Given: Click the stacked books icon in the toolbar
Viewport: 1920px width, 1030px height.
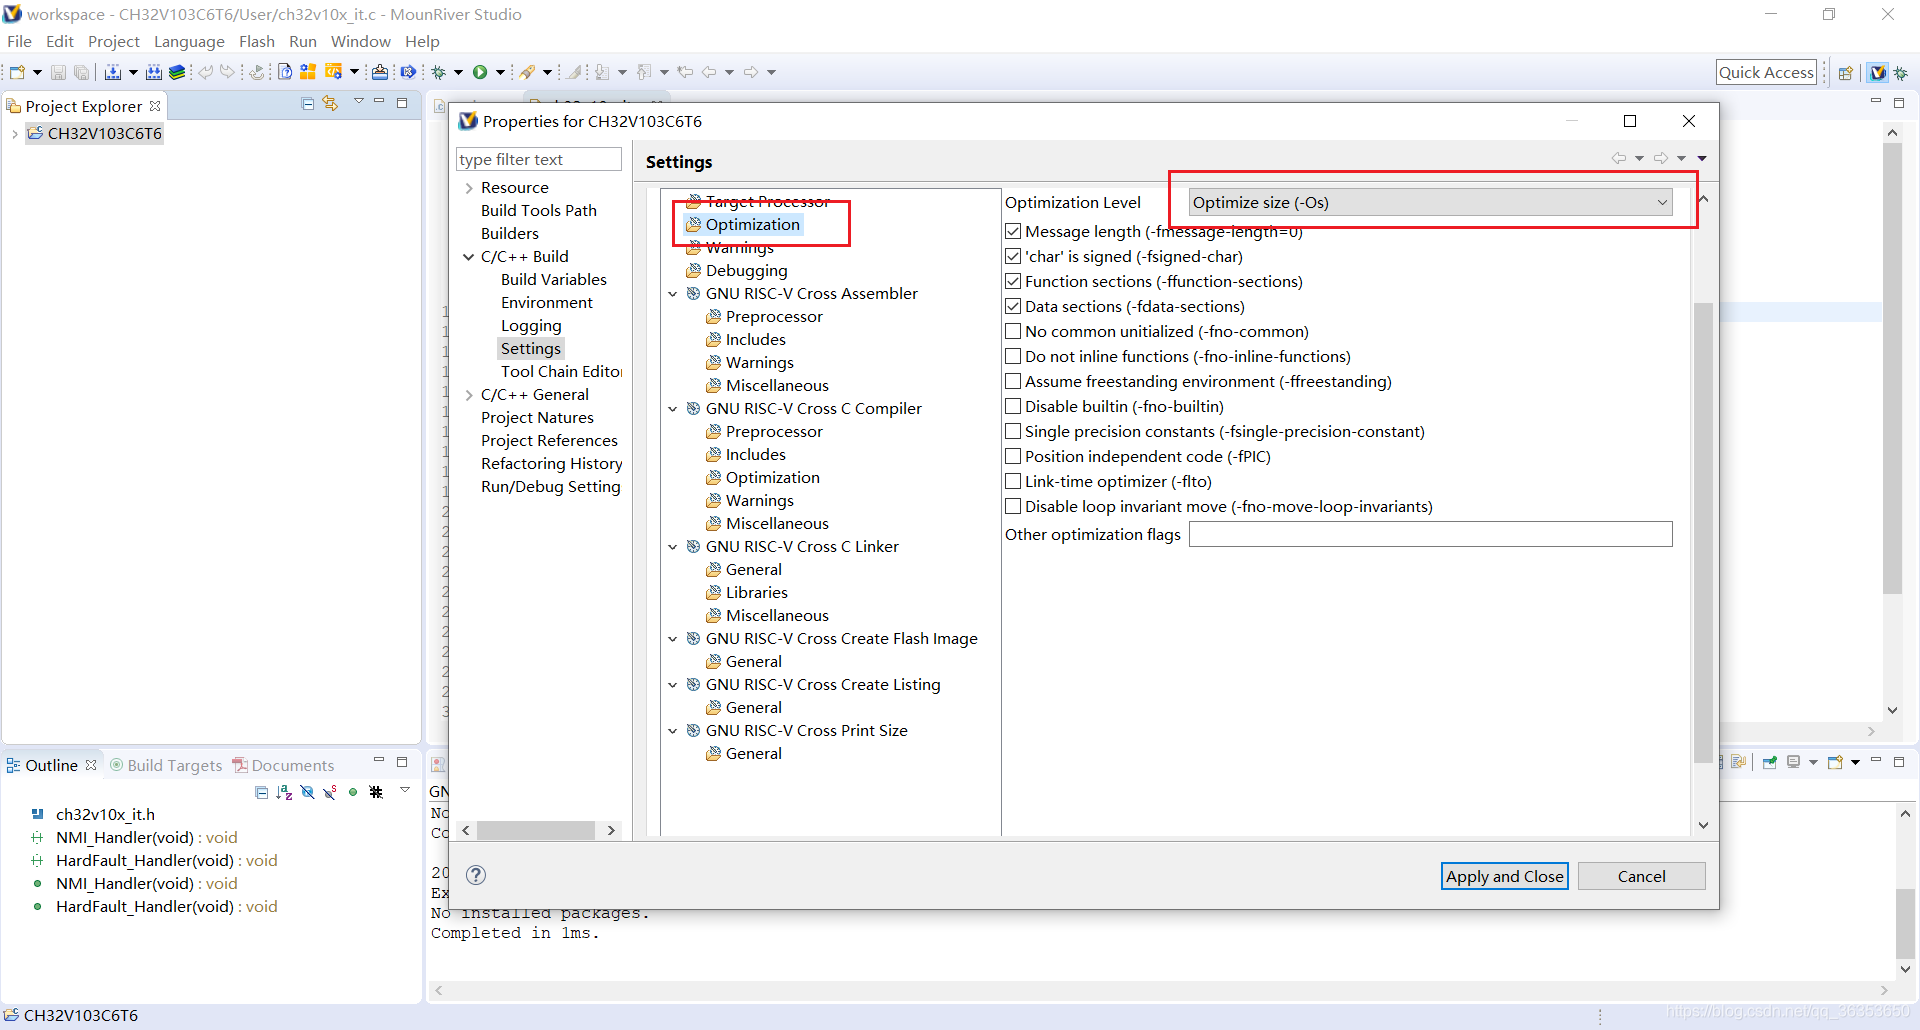Looking at the screenshot, I should point(177,72).
